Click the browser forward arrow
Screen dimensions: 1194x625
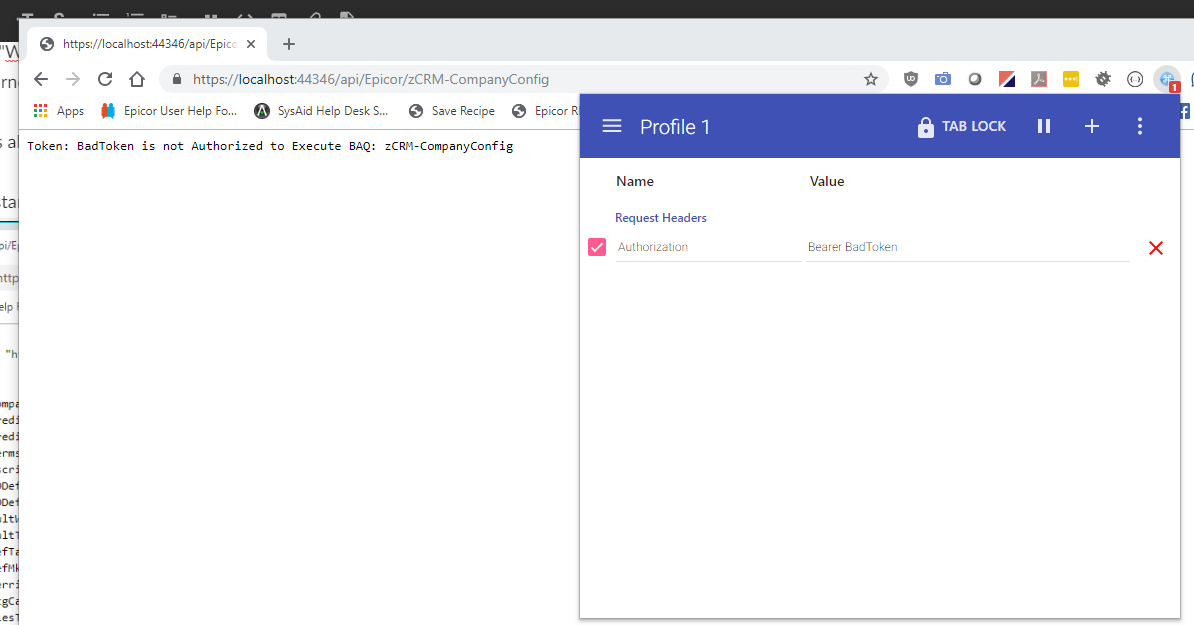[x=73, y=79]
